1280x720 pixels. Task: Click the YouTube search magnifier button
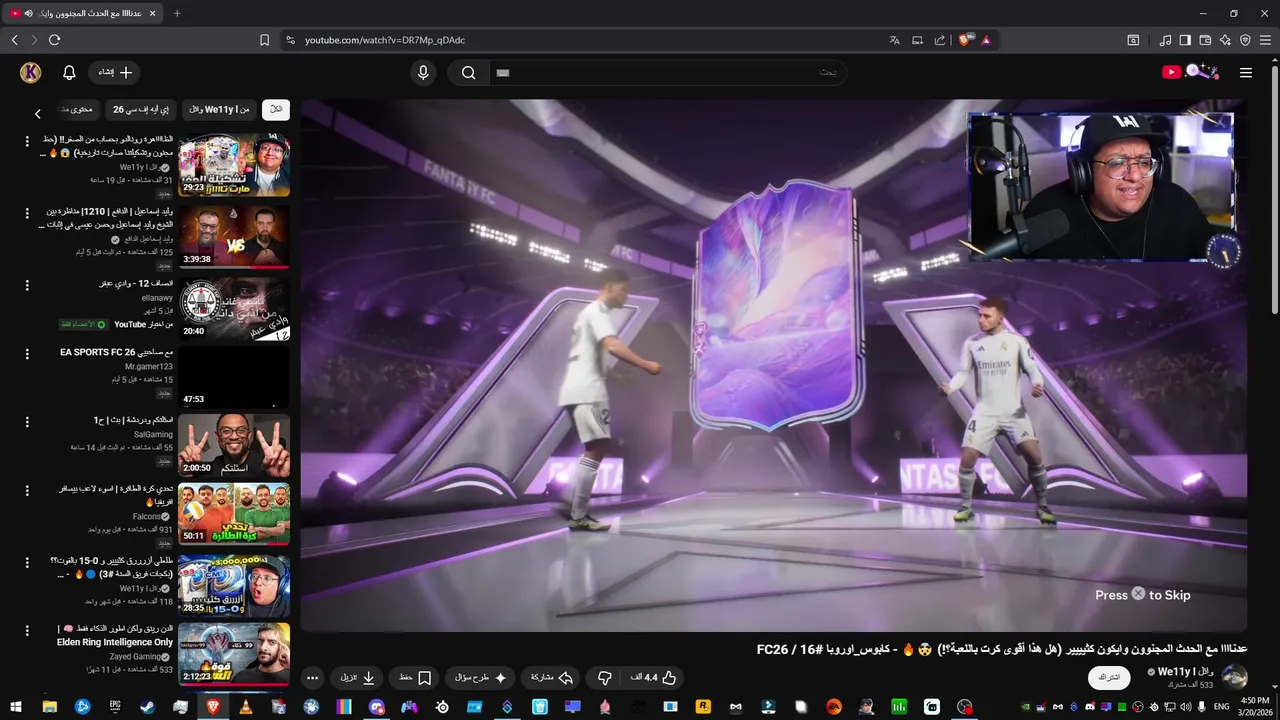click(468, 72)
